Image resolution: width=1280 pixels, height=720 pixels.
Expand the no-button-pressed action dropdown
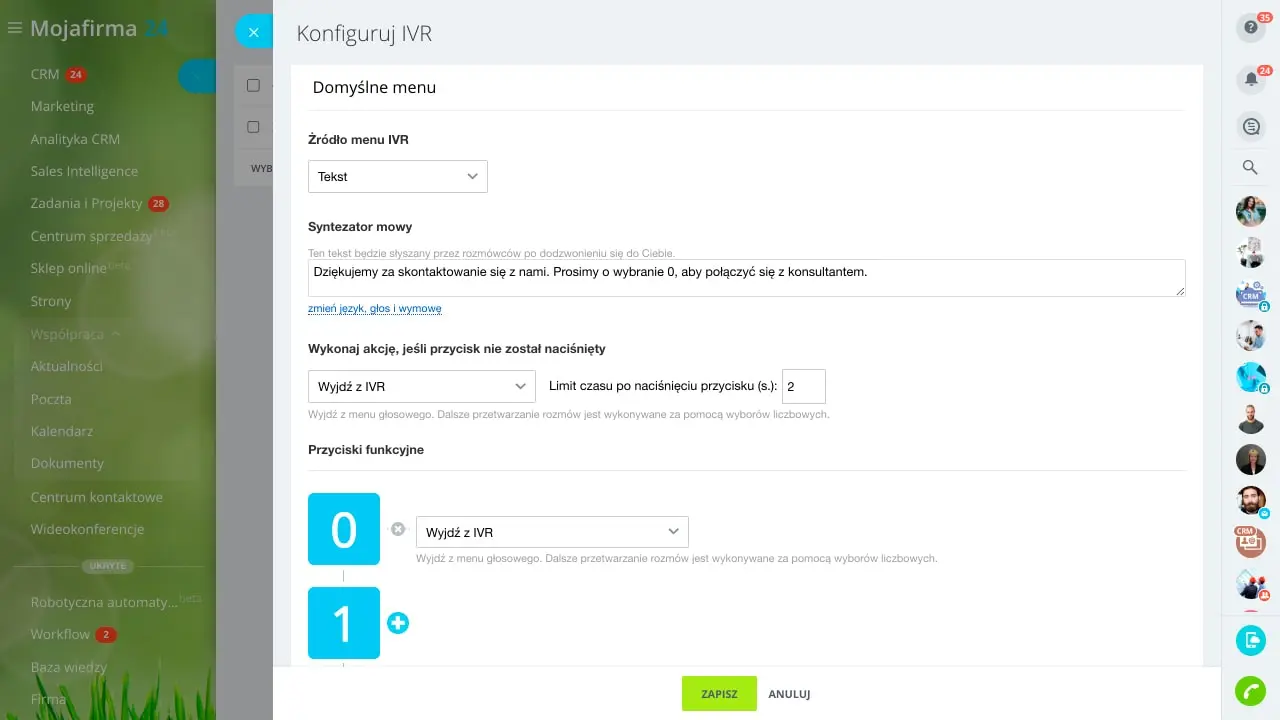(421, 386)
